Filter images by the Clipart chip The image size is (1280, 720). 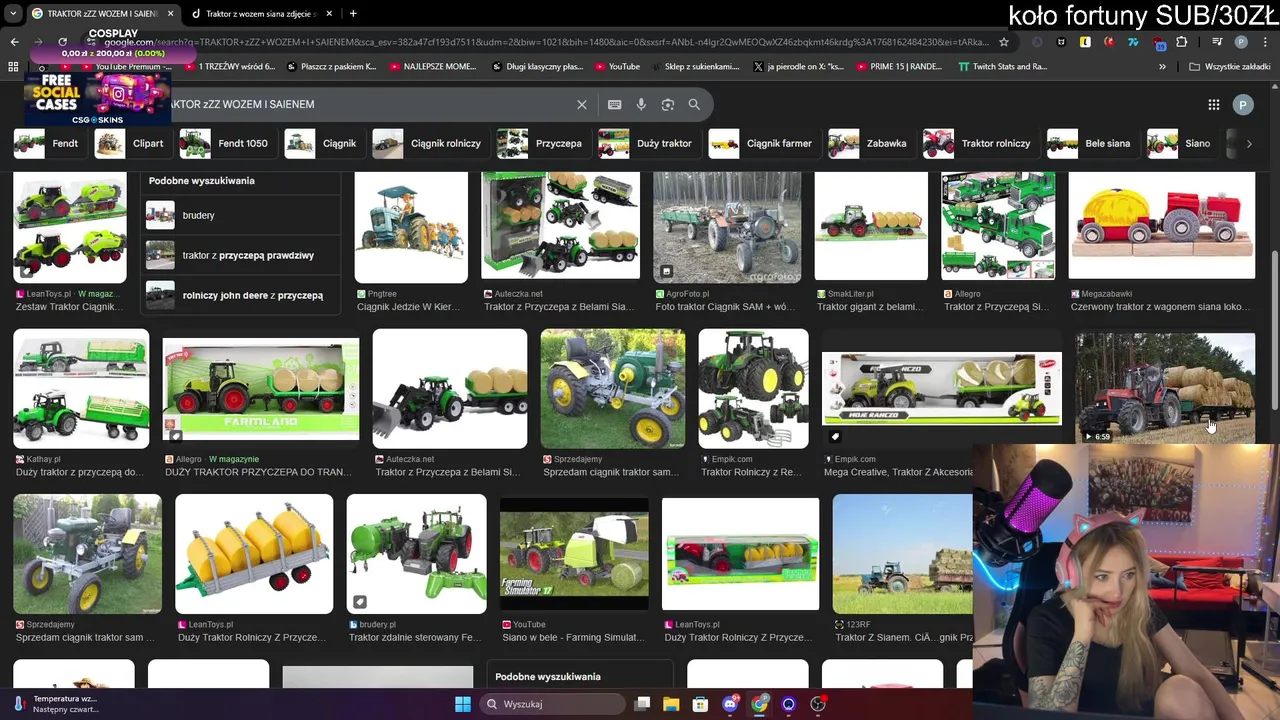[x=131, y=143]
